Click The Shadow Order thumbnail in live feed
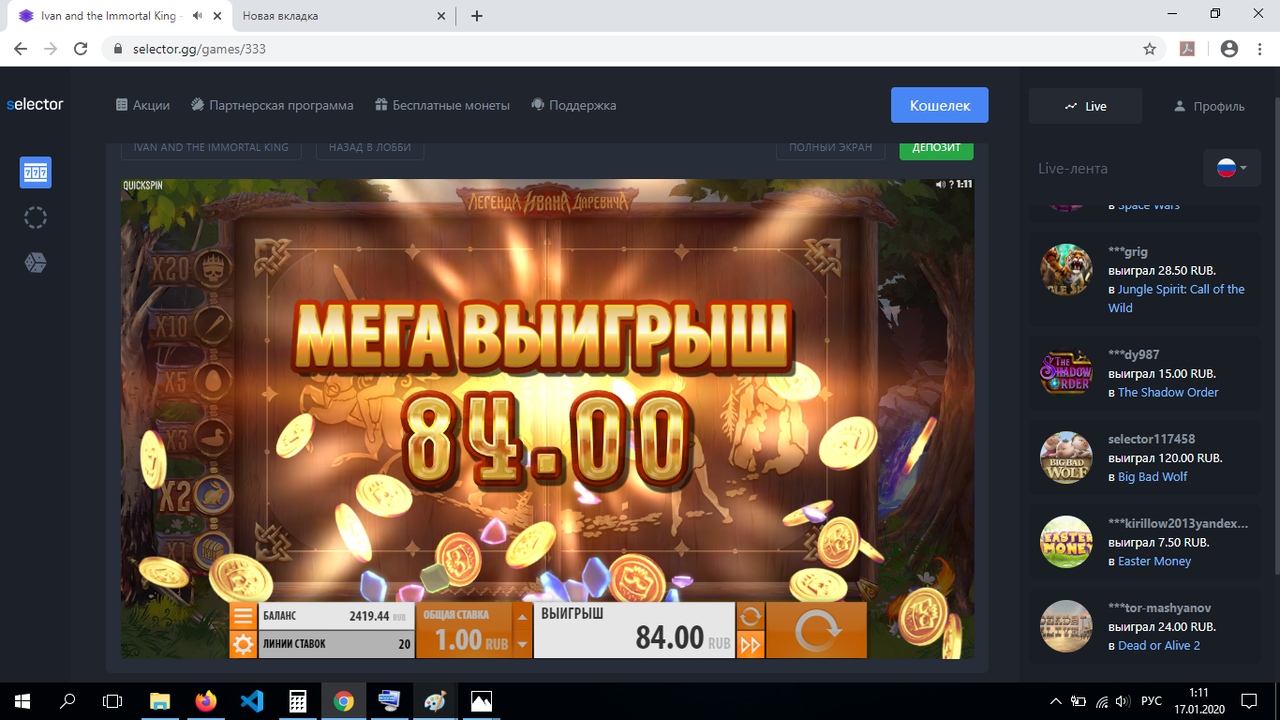 (1066, 373)
